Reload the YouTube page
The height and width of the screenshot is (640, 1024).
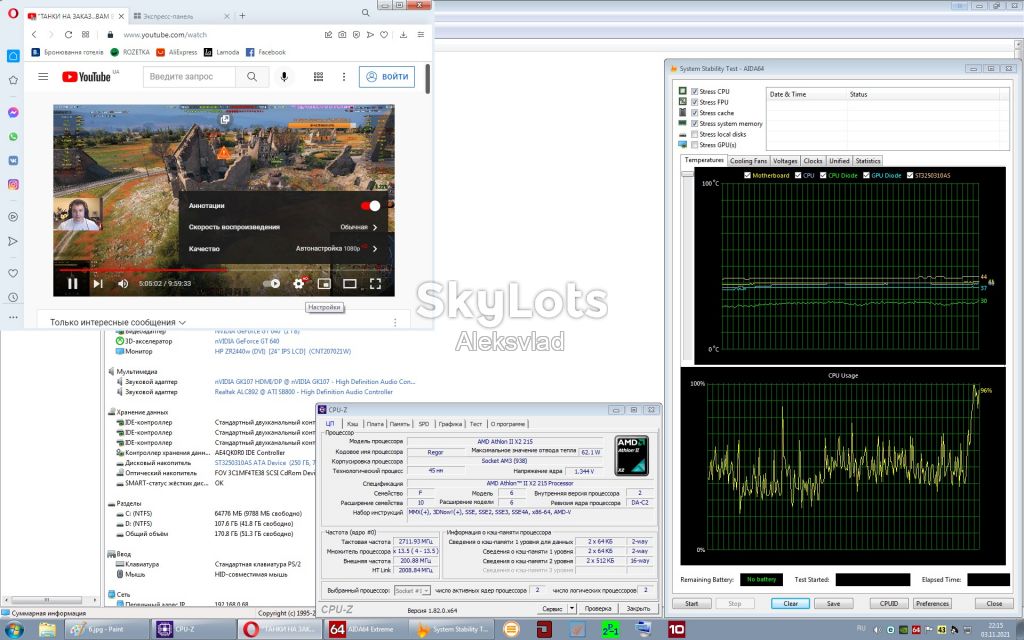68,35
